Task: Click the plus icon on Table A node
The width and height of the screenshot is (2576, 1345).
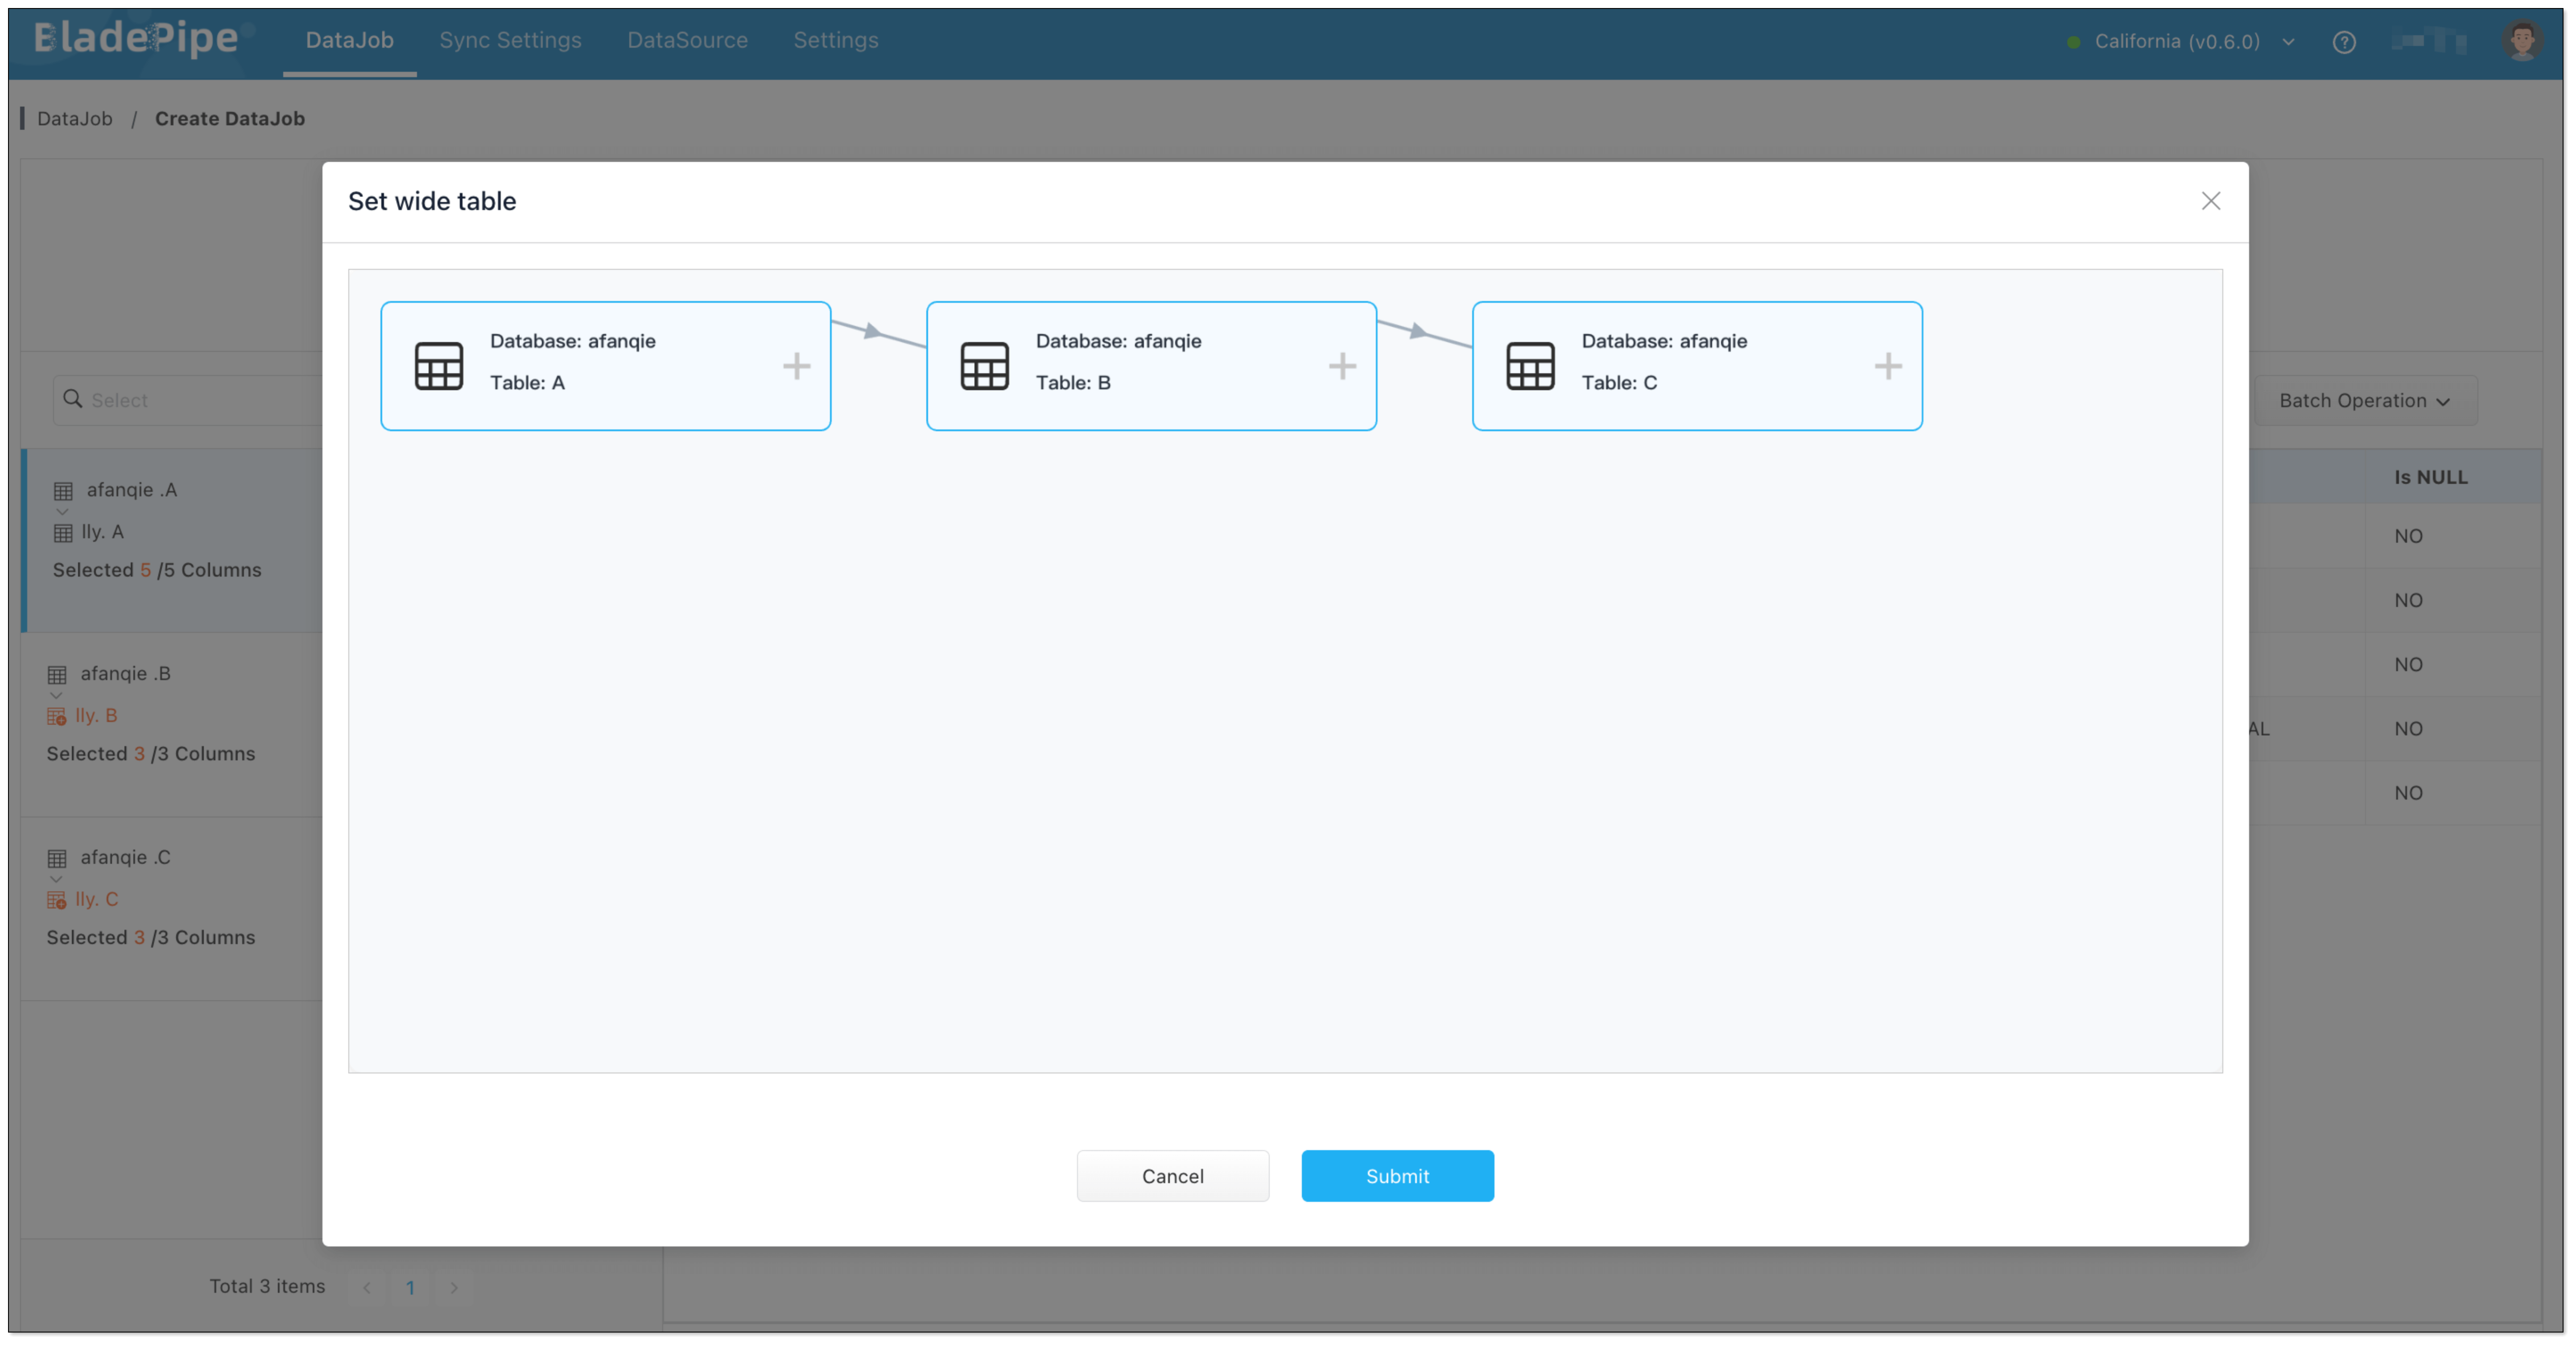Action: pyautogui.click(x=796, y=366)
